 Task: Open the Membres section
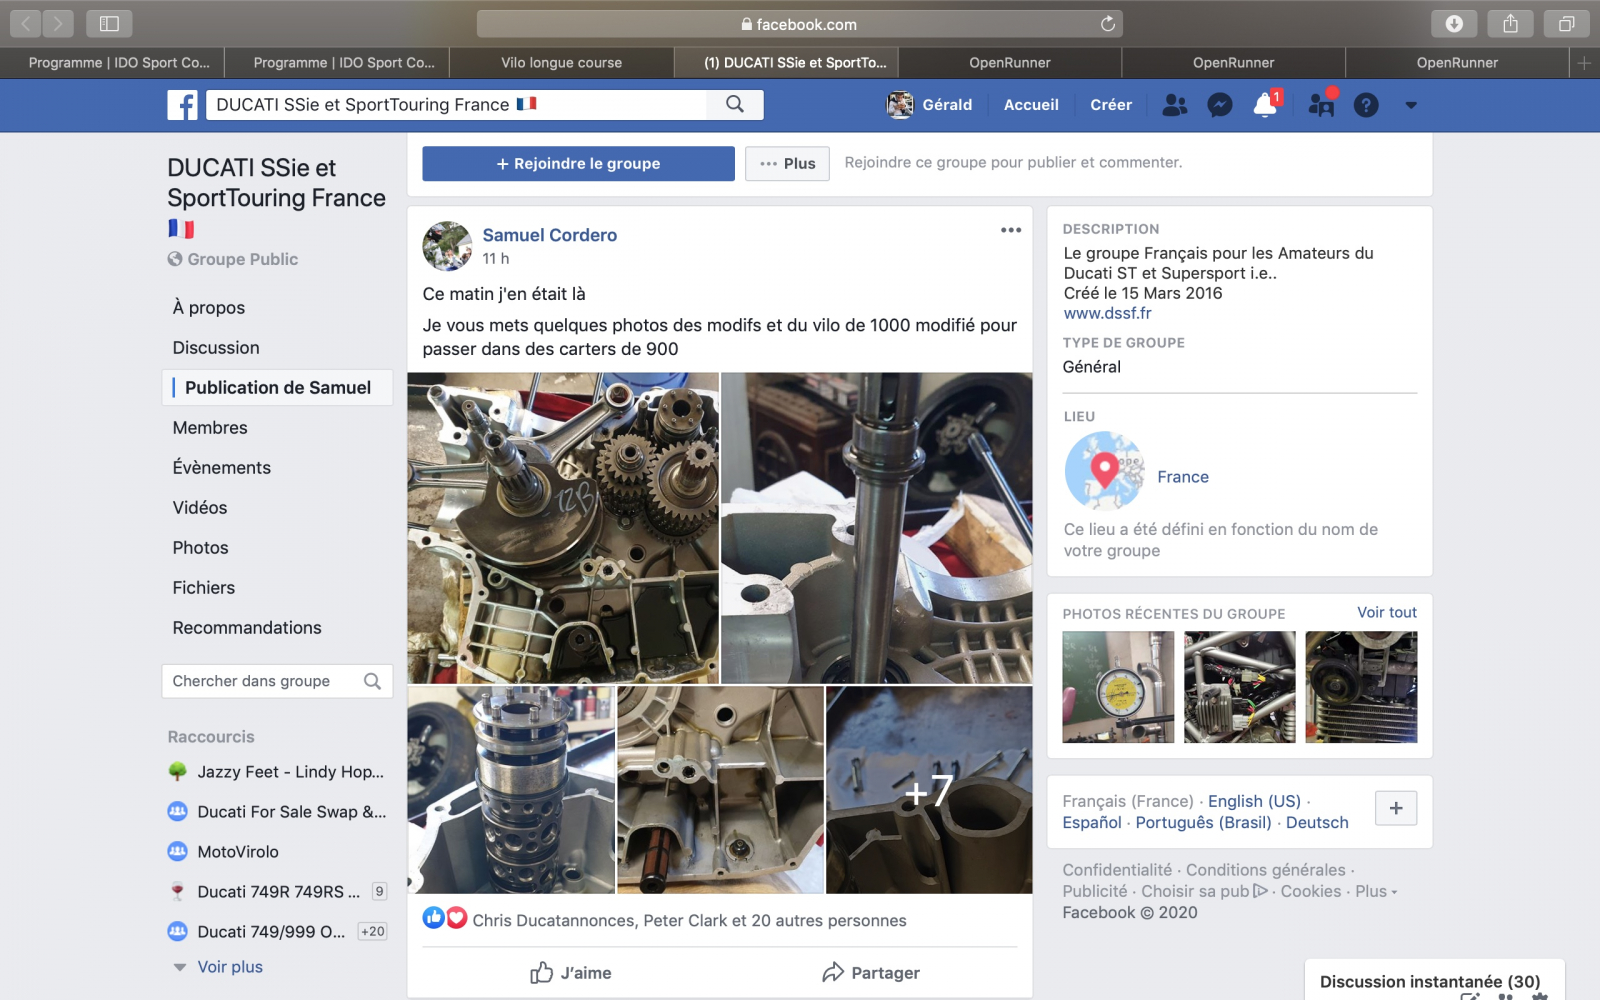point(210,428)
